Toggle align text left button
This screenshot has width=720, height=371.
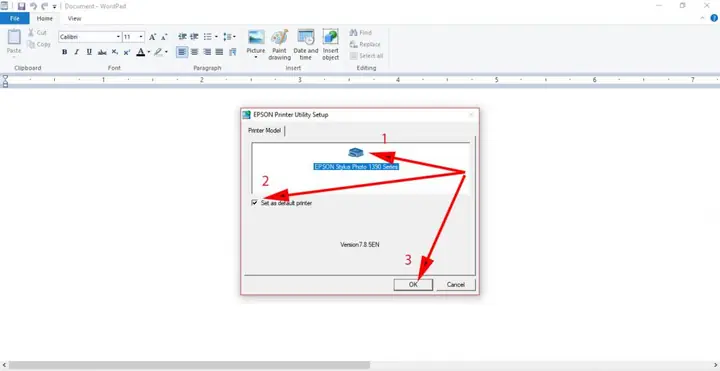click(182, 52)
